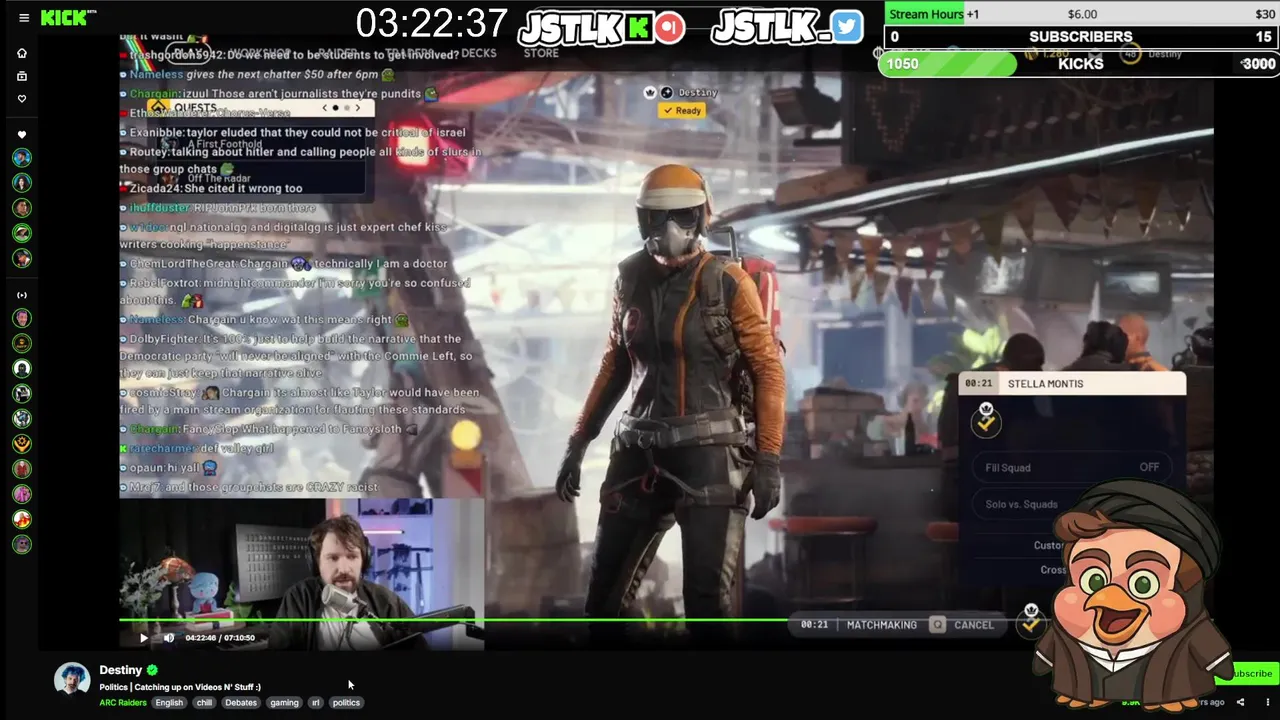
Task: Click the Destiny channel name
Action: (x=120, y=670)
